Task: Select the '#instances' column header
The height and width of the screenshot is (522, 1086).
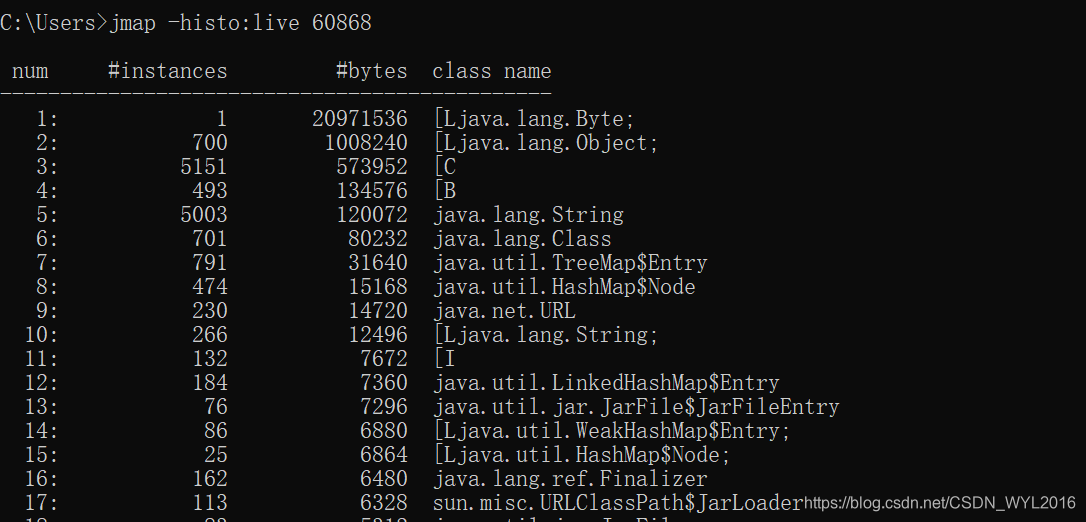Action: [x=168, y=71]
